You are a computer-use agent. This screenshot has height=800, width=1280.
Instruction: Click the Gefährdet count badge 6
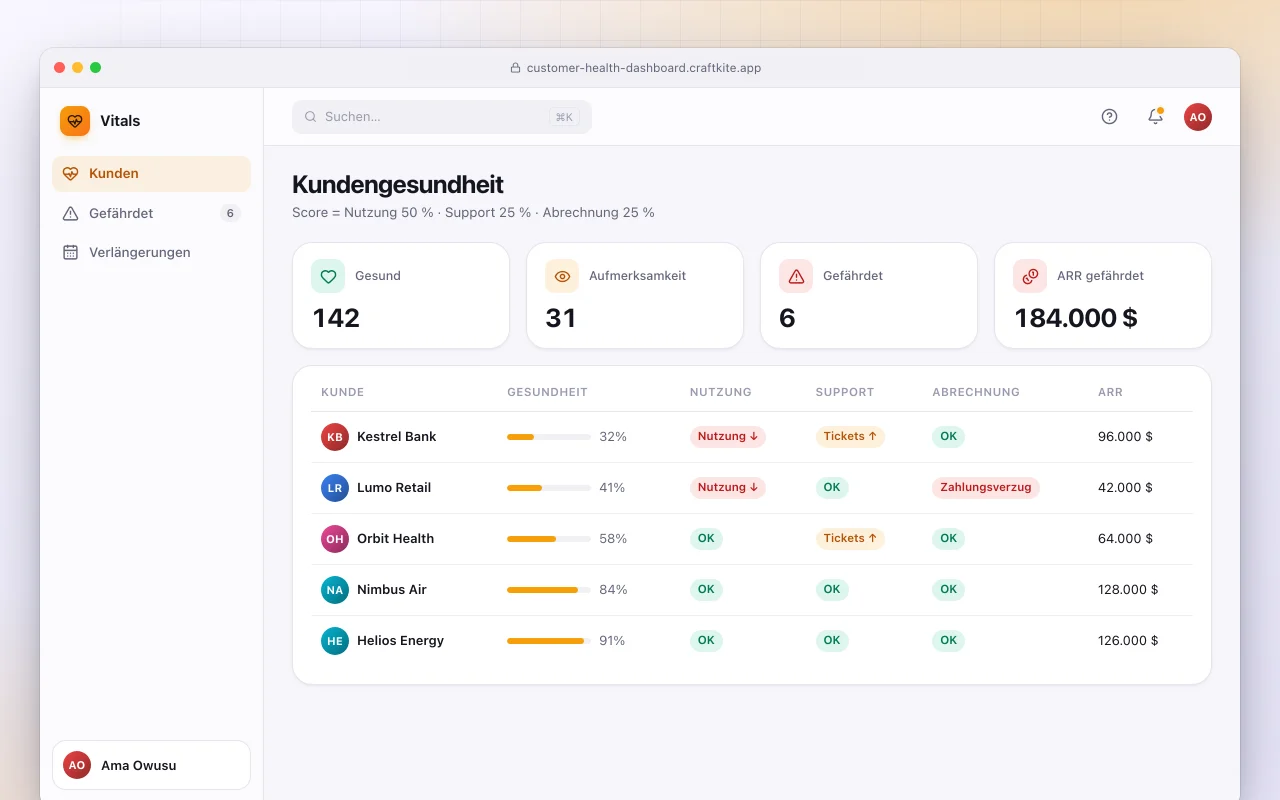[x=230, y=213]
